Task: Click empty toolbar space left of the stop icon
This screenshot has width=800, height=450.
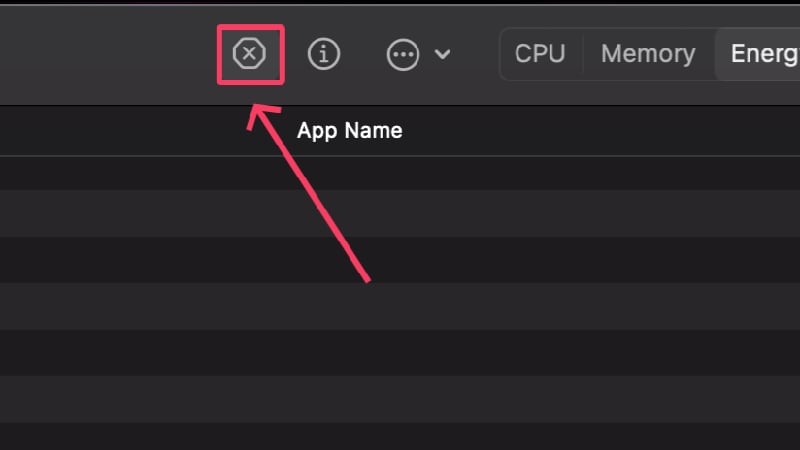Action: [108, 55]
